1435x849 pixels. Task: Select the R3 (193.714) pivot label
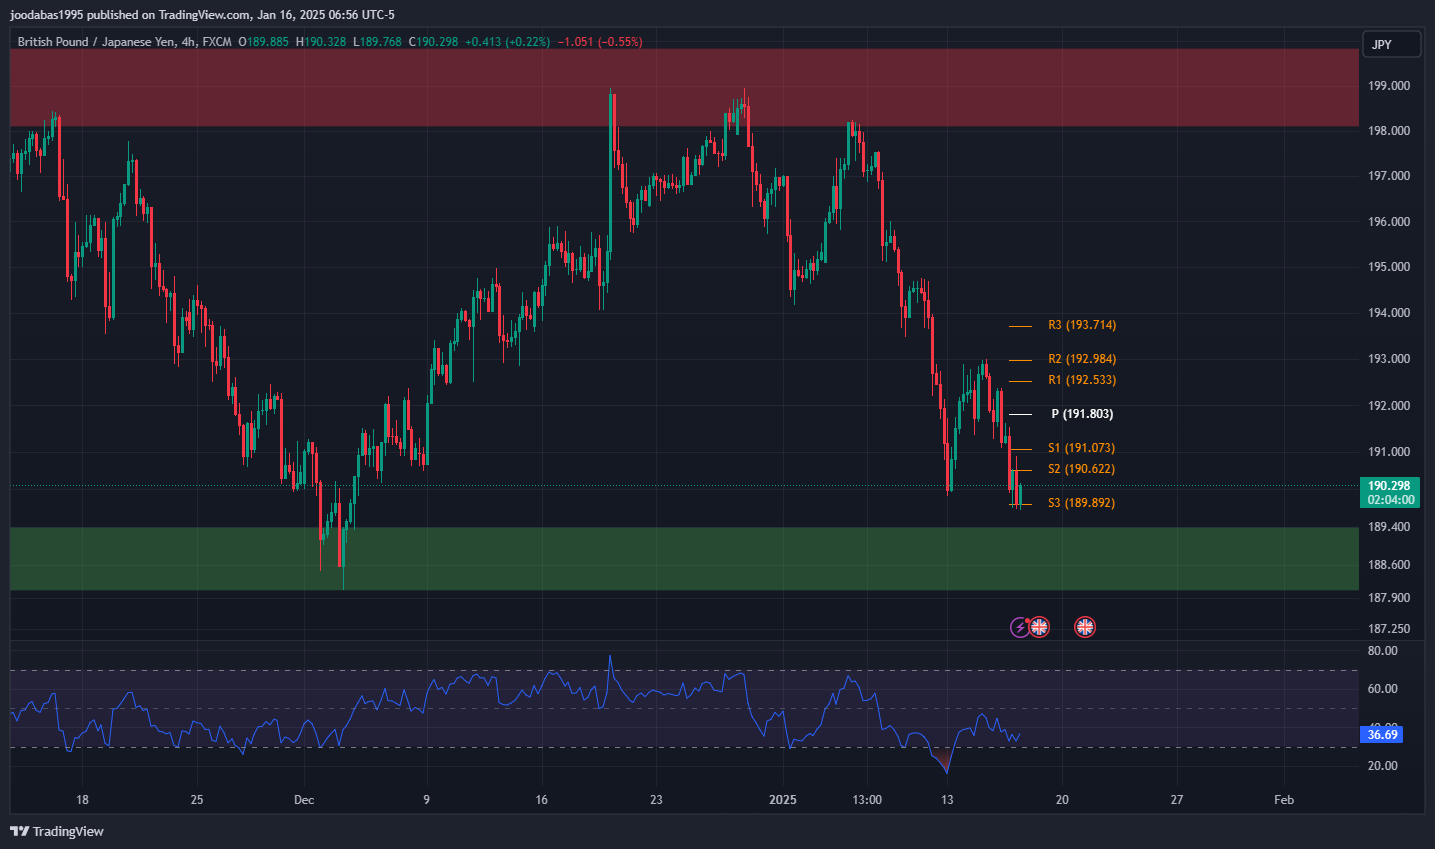pos(1082,325)
